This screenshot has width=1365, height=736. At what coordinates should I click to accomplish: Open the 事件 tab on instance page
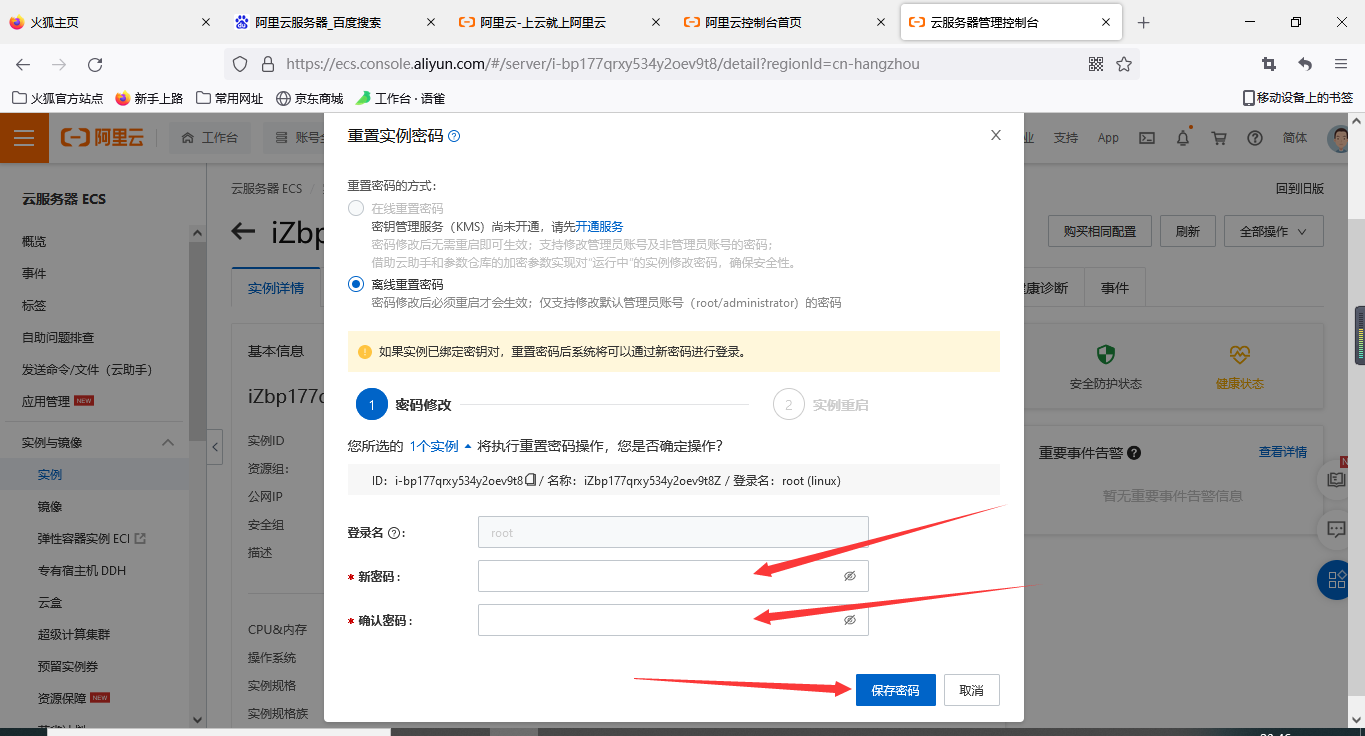1115,288
